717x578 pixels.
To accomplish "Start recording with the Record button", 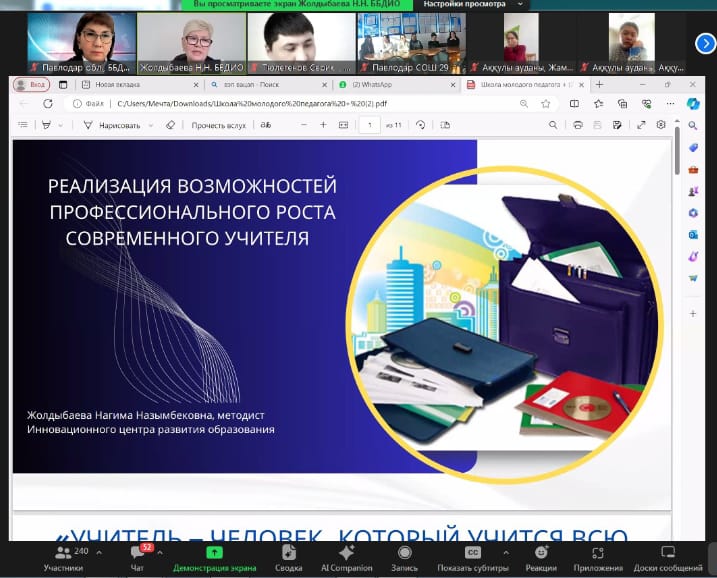I will 404,556.
